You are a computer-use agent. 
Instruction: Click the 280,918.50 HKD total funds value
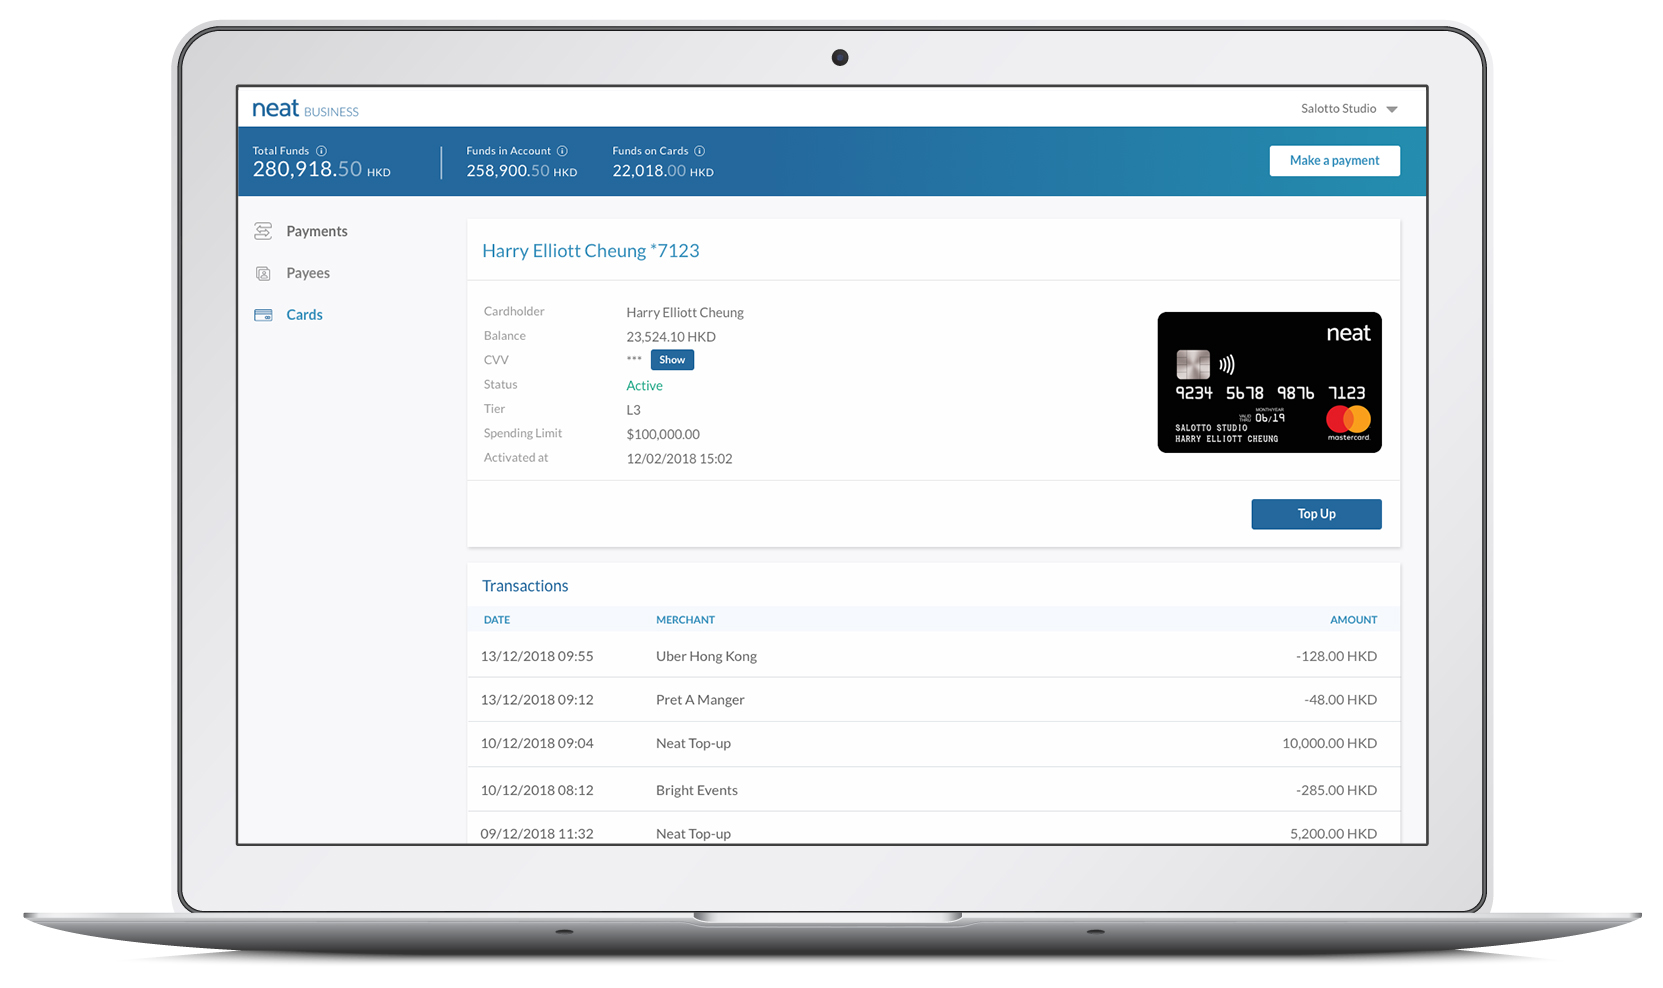(321, 169)
